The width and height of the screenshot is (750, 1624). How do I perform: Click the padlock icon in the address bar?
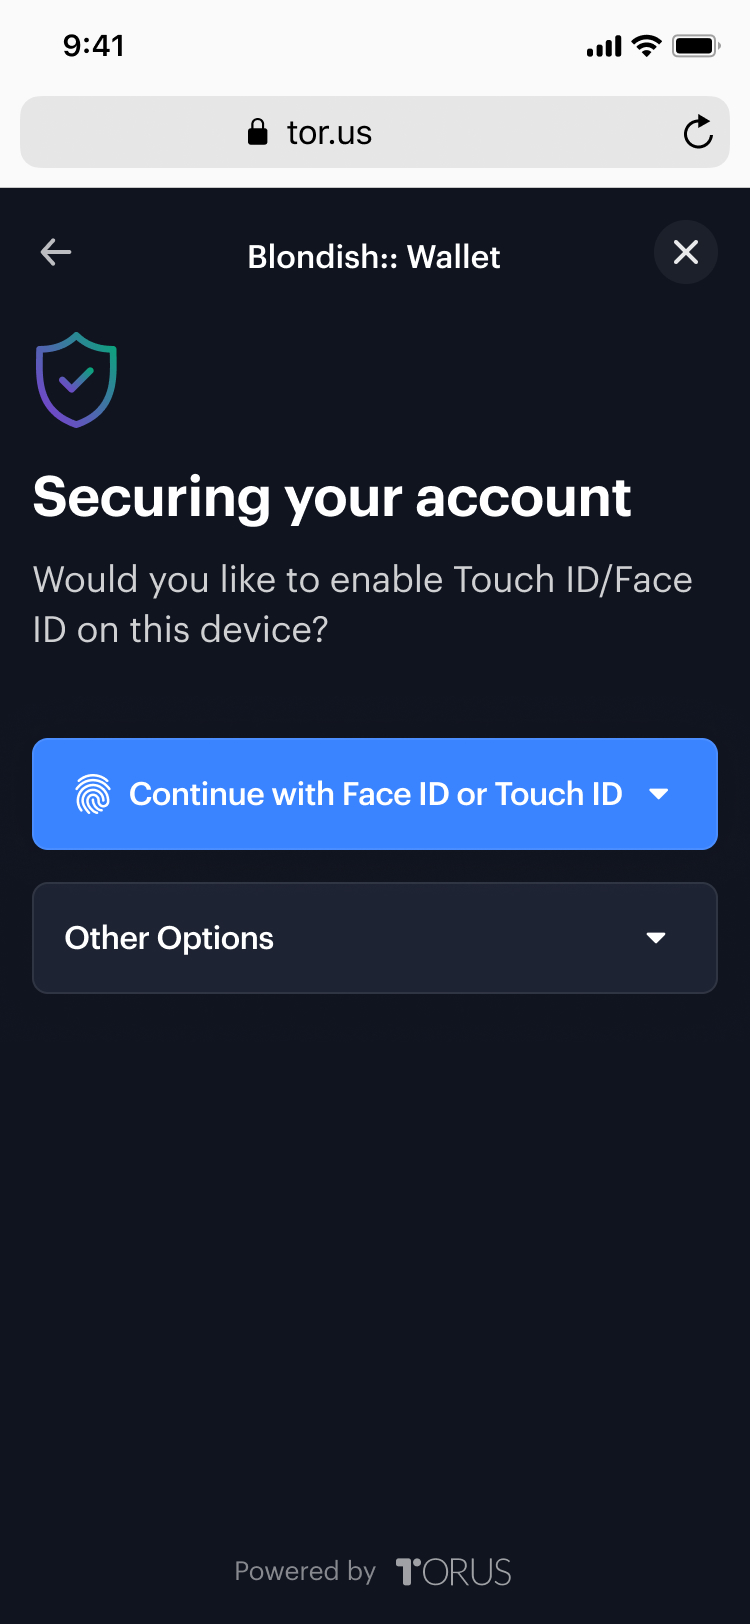tap(258, 132)
